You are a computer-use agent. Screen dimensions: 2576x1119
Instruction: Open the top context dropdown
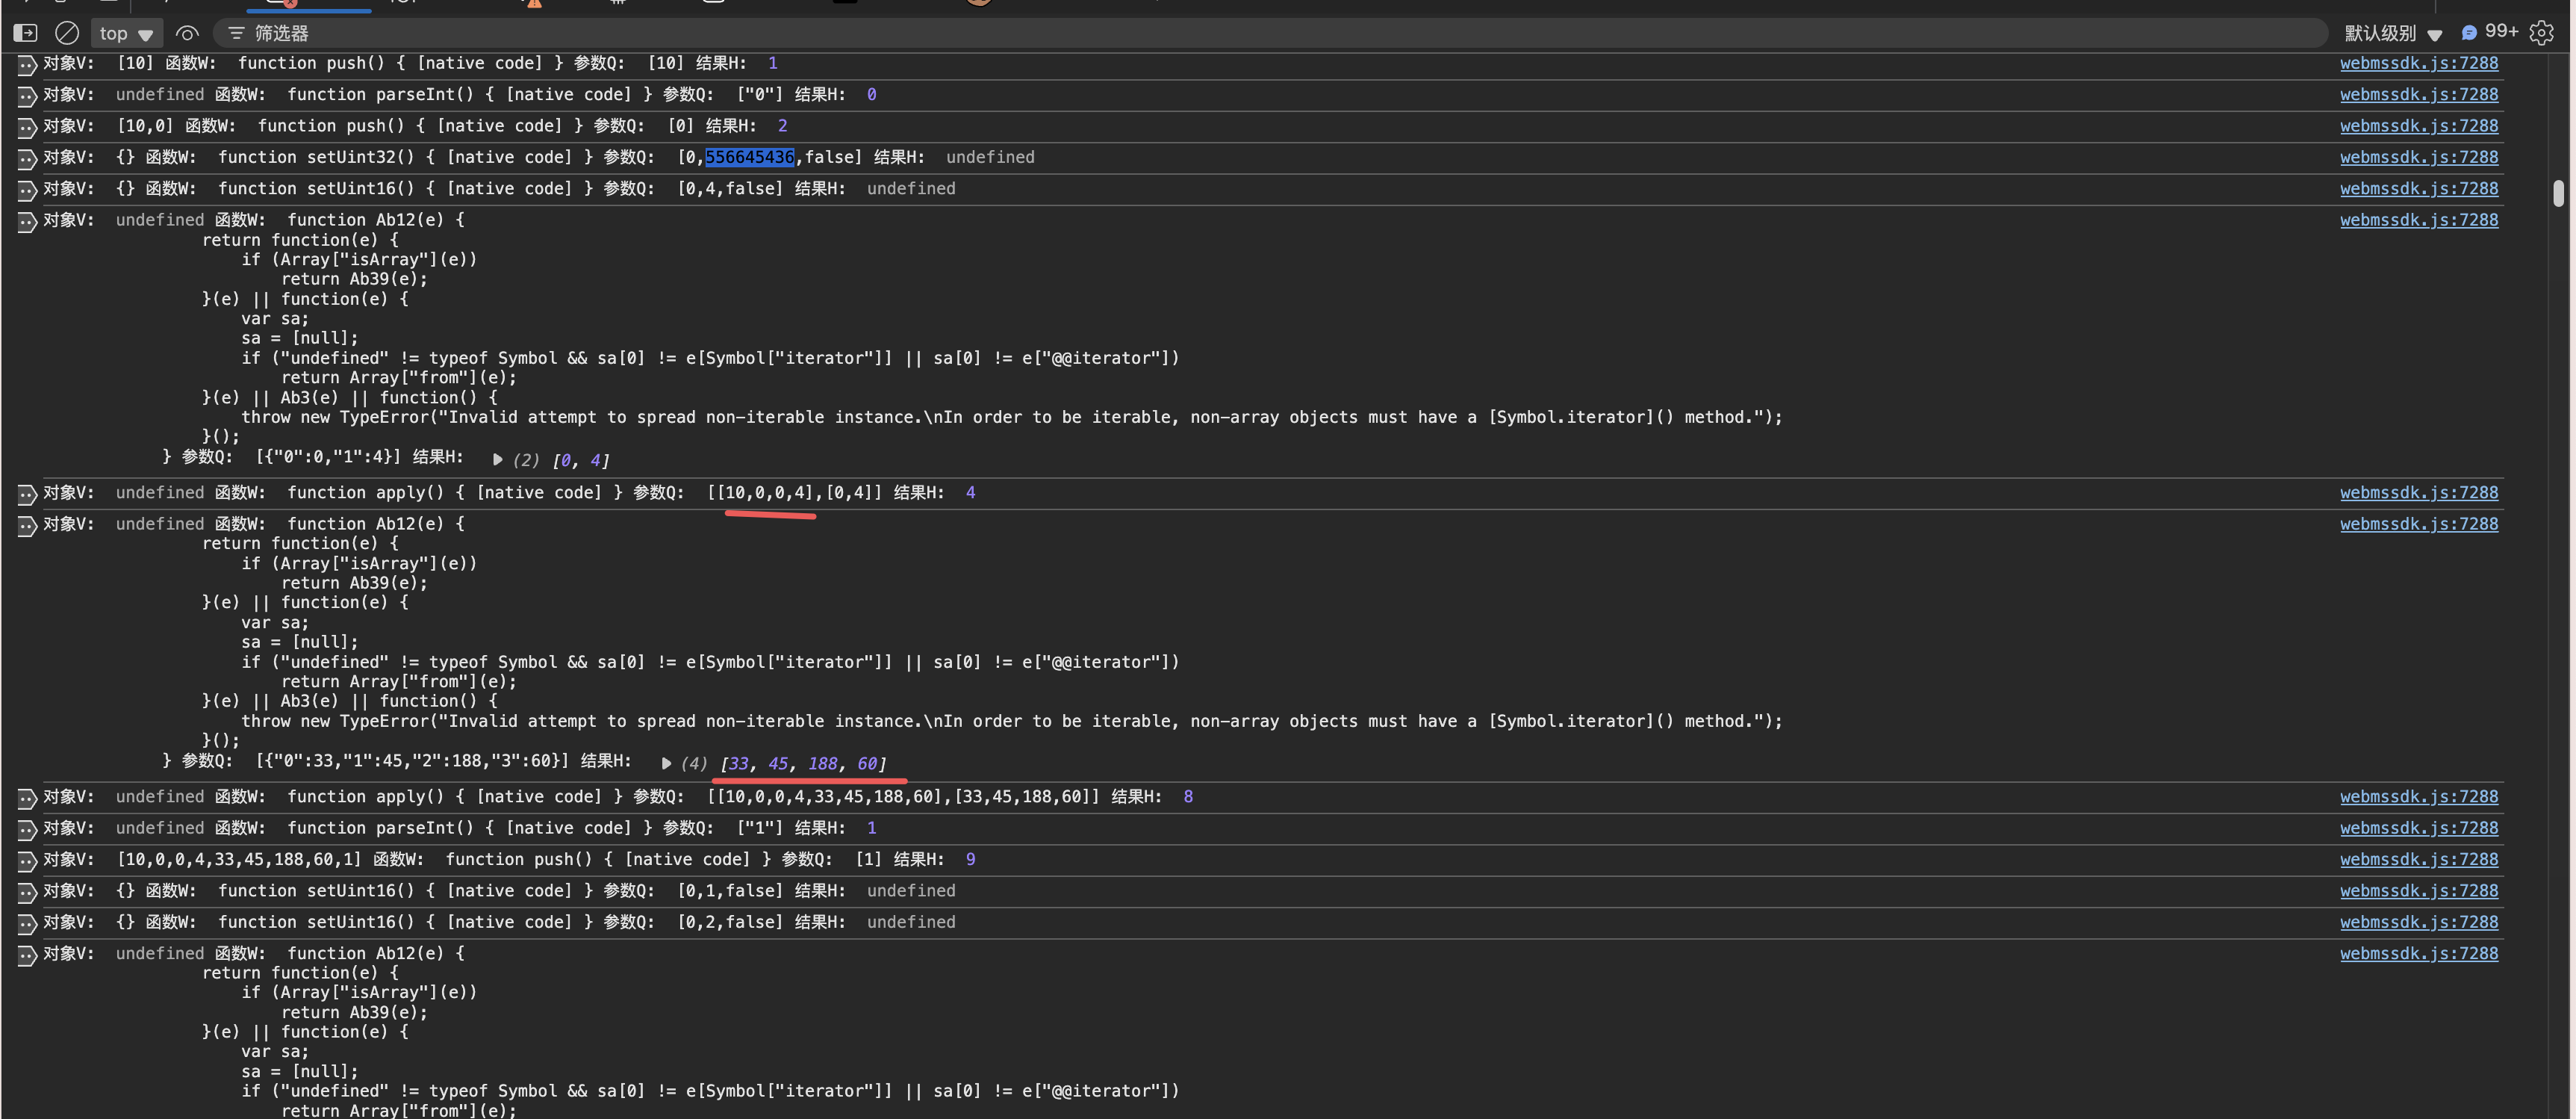(126, 33)
